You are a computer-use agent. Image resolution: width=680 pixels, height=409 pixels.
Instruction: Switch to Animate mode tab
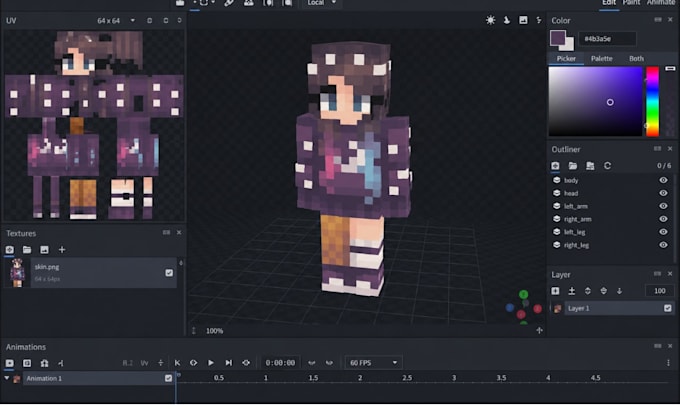click(x=660, y=3)
